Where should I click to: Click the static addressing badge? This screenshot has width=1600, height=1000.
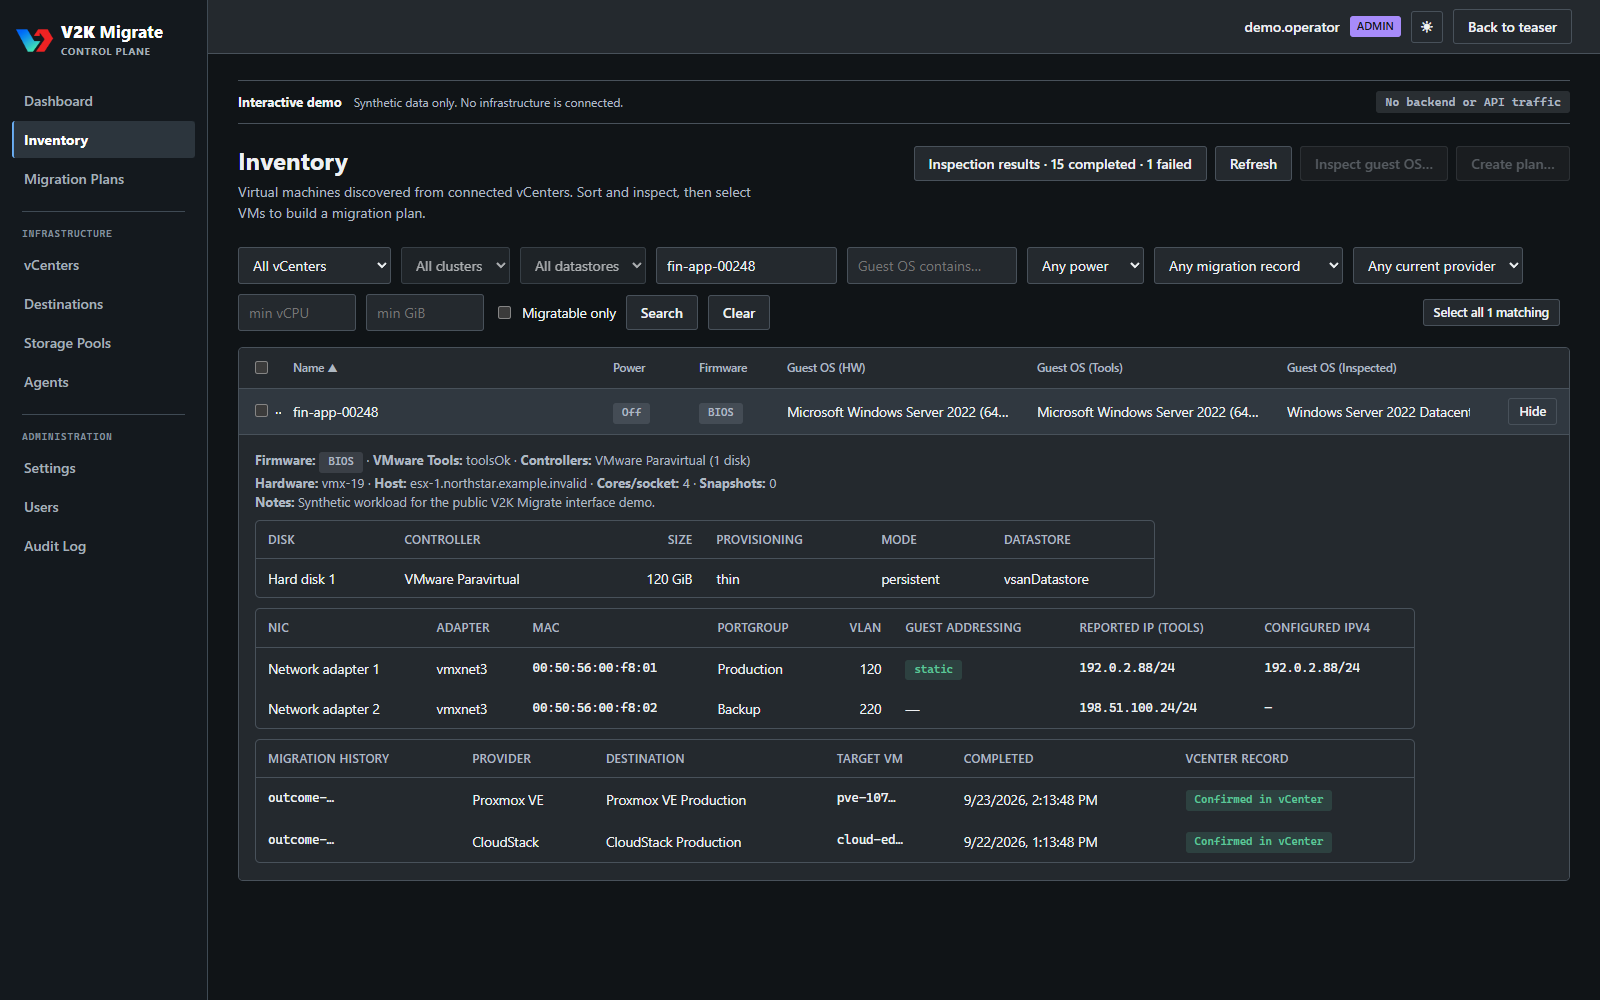933,669
